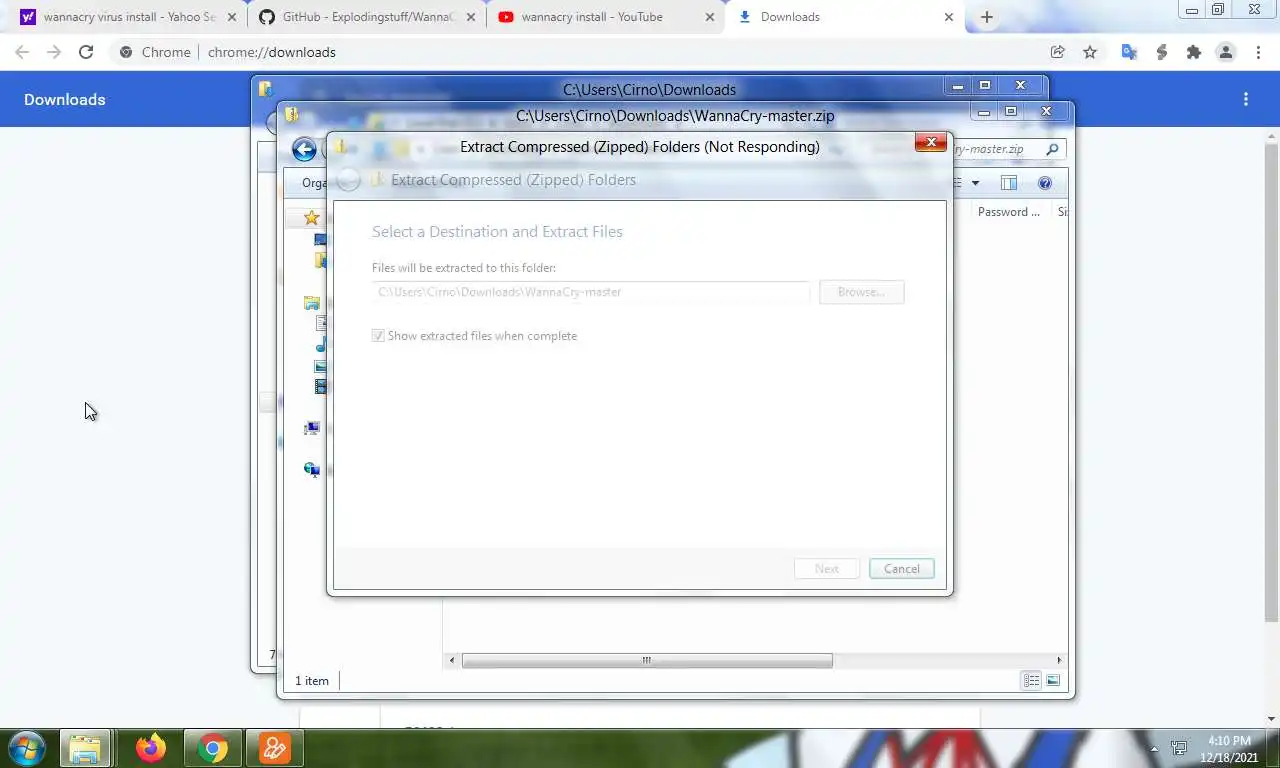Minimize the WannaCry-master.zip Explorer window

(x=985, y=112)
